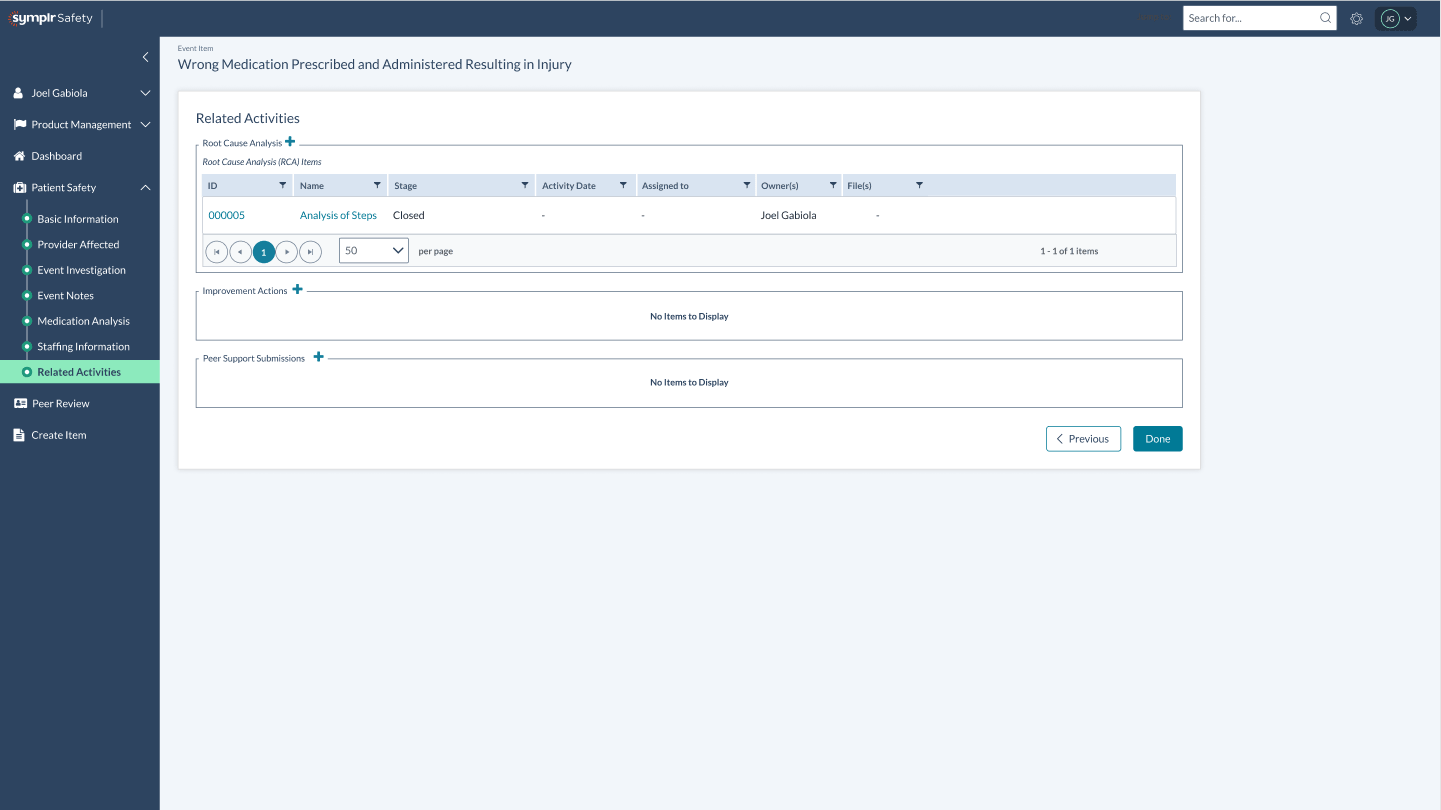Viewport: 1441px width, 810px height.
Task: Open the 50 per page dropdown
Action: pos(374,251)
